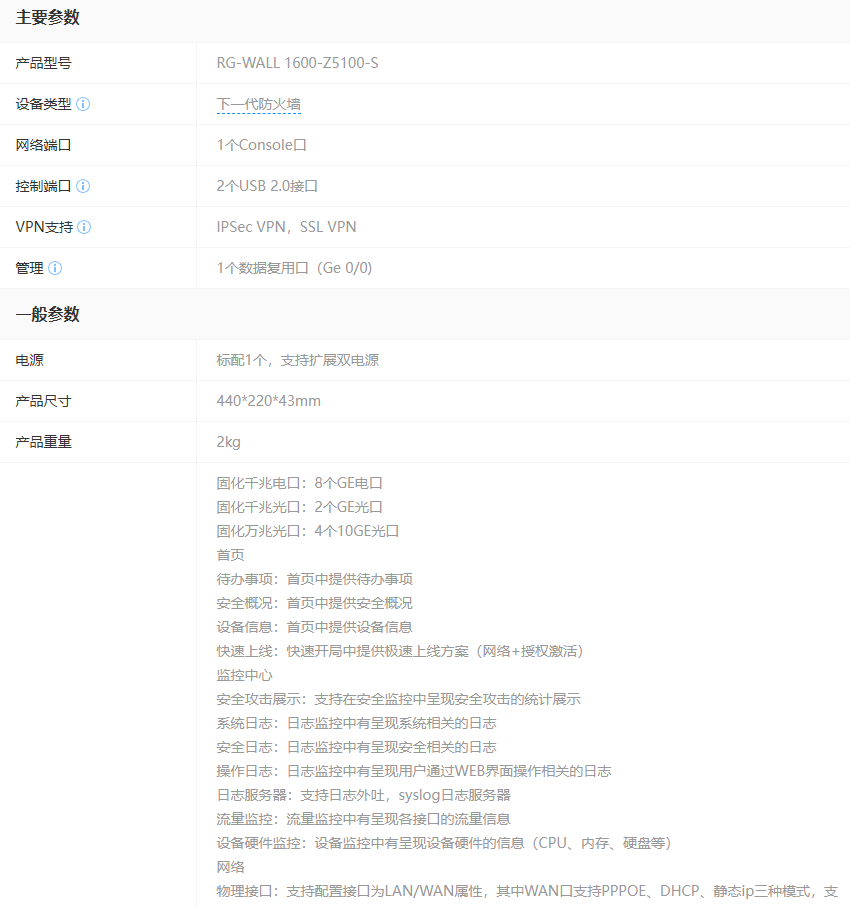Select the value 1个Console口
This screenshot has width=850, height=907.
tap(262, 145)
